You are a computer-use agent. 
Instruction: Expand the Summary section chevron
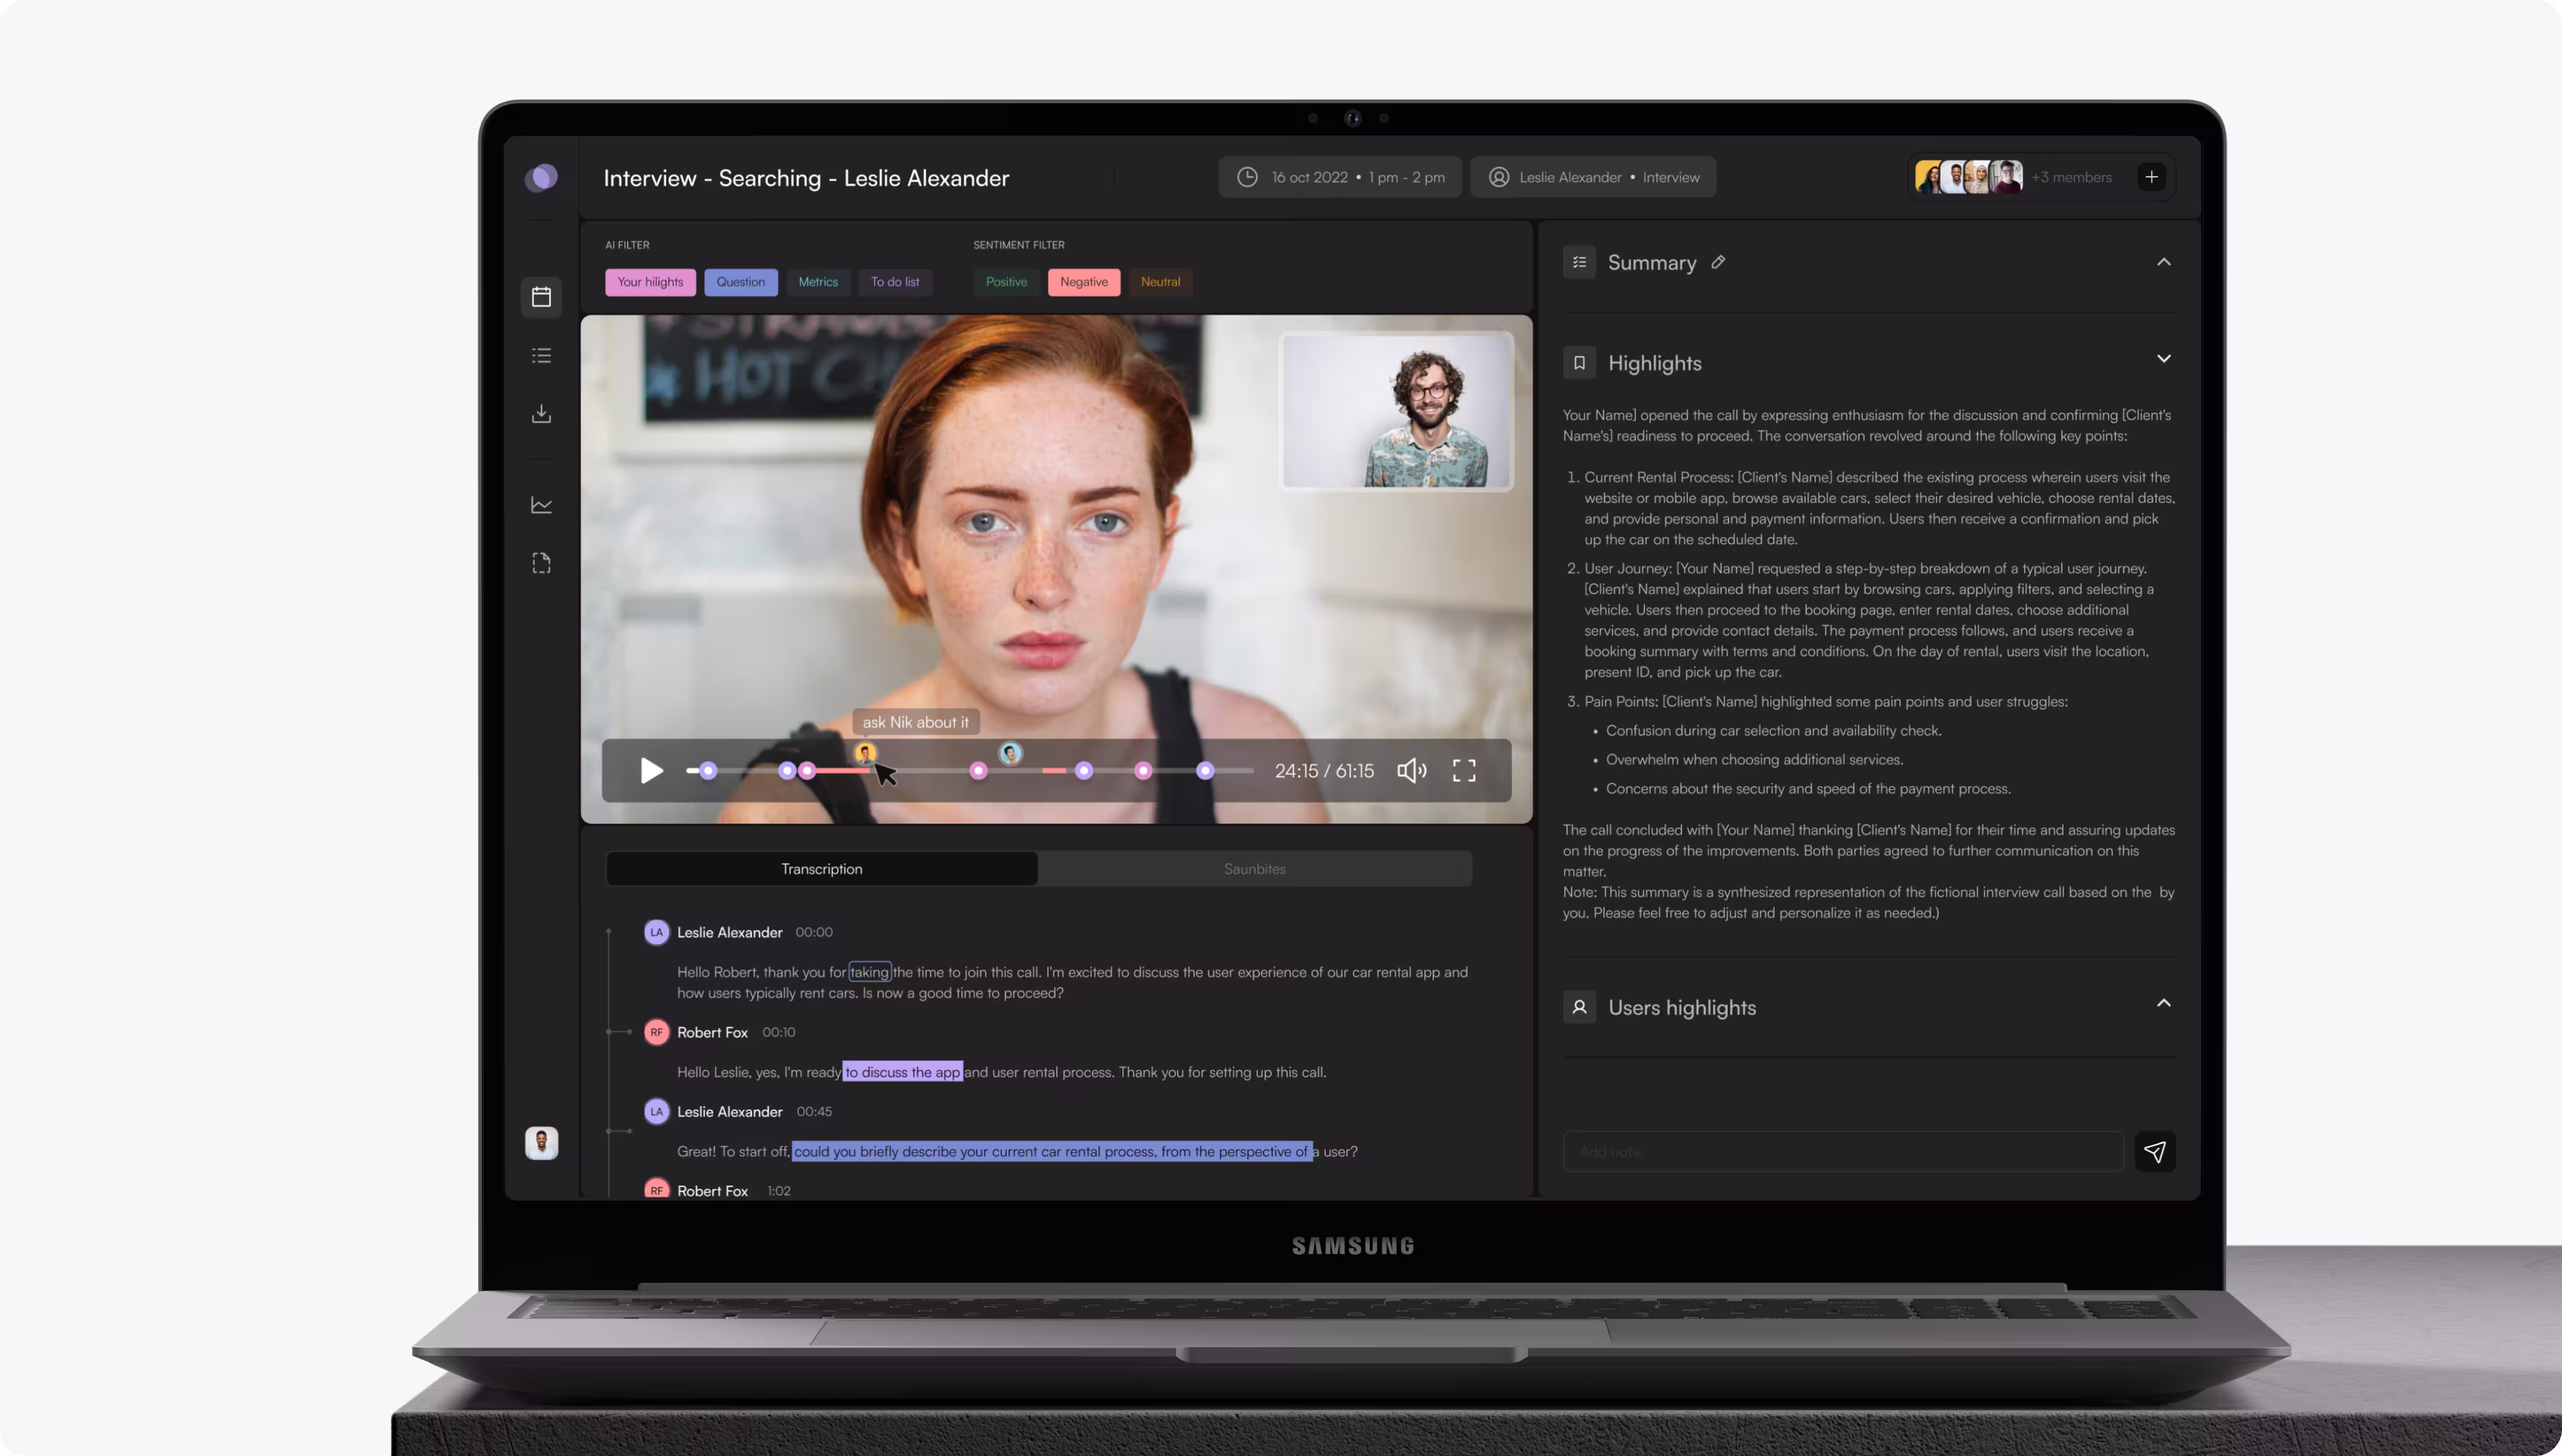click(2164, 262)
